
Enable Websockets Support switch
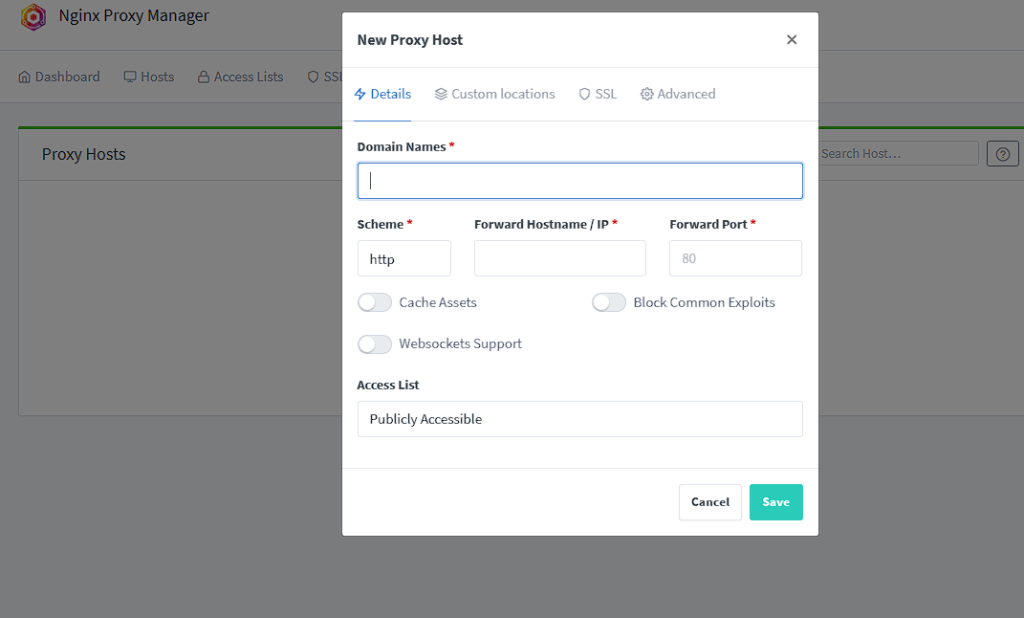pos(375,344)
